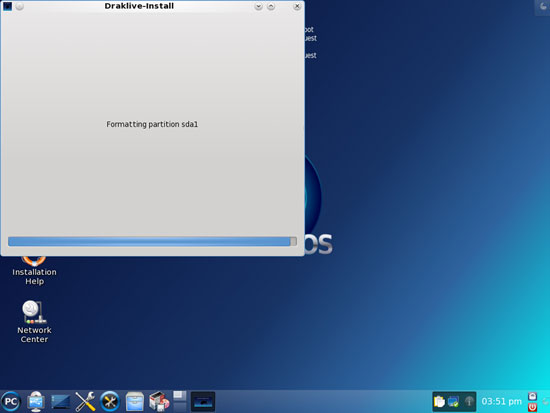Image resolution: width=550 pixels, height=413 pixels.
Task: Open the file cabinet file manager
Action: click(x=135, y=401)
